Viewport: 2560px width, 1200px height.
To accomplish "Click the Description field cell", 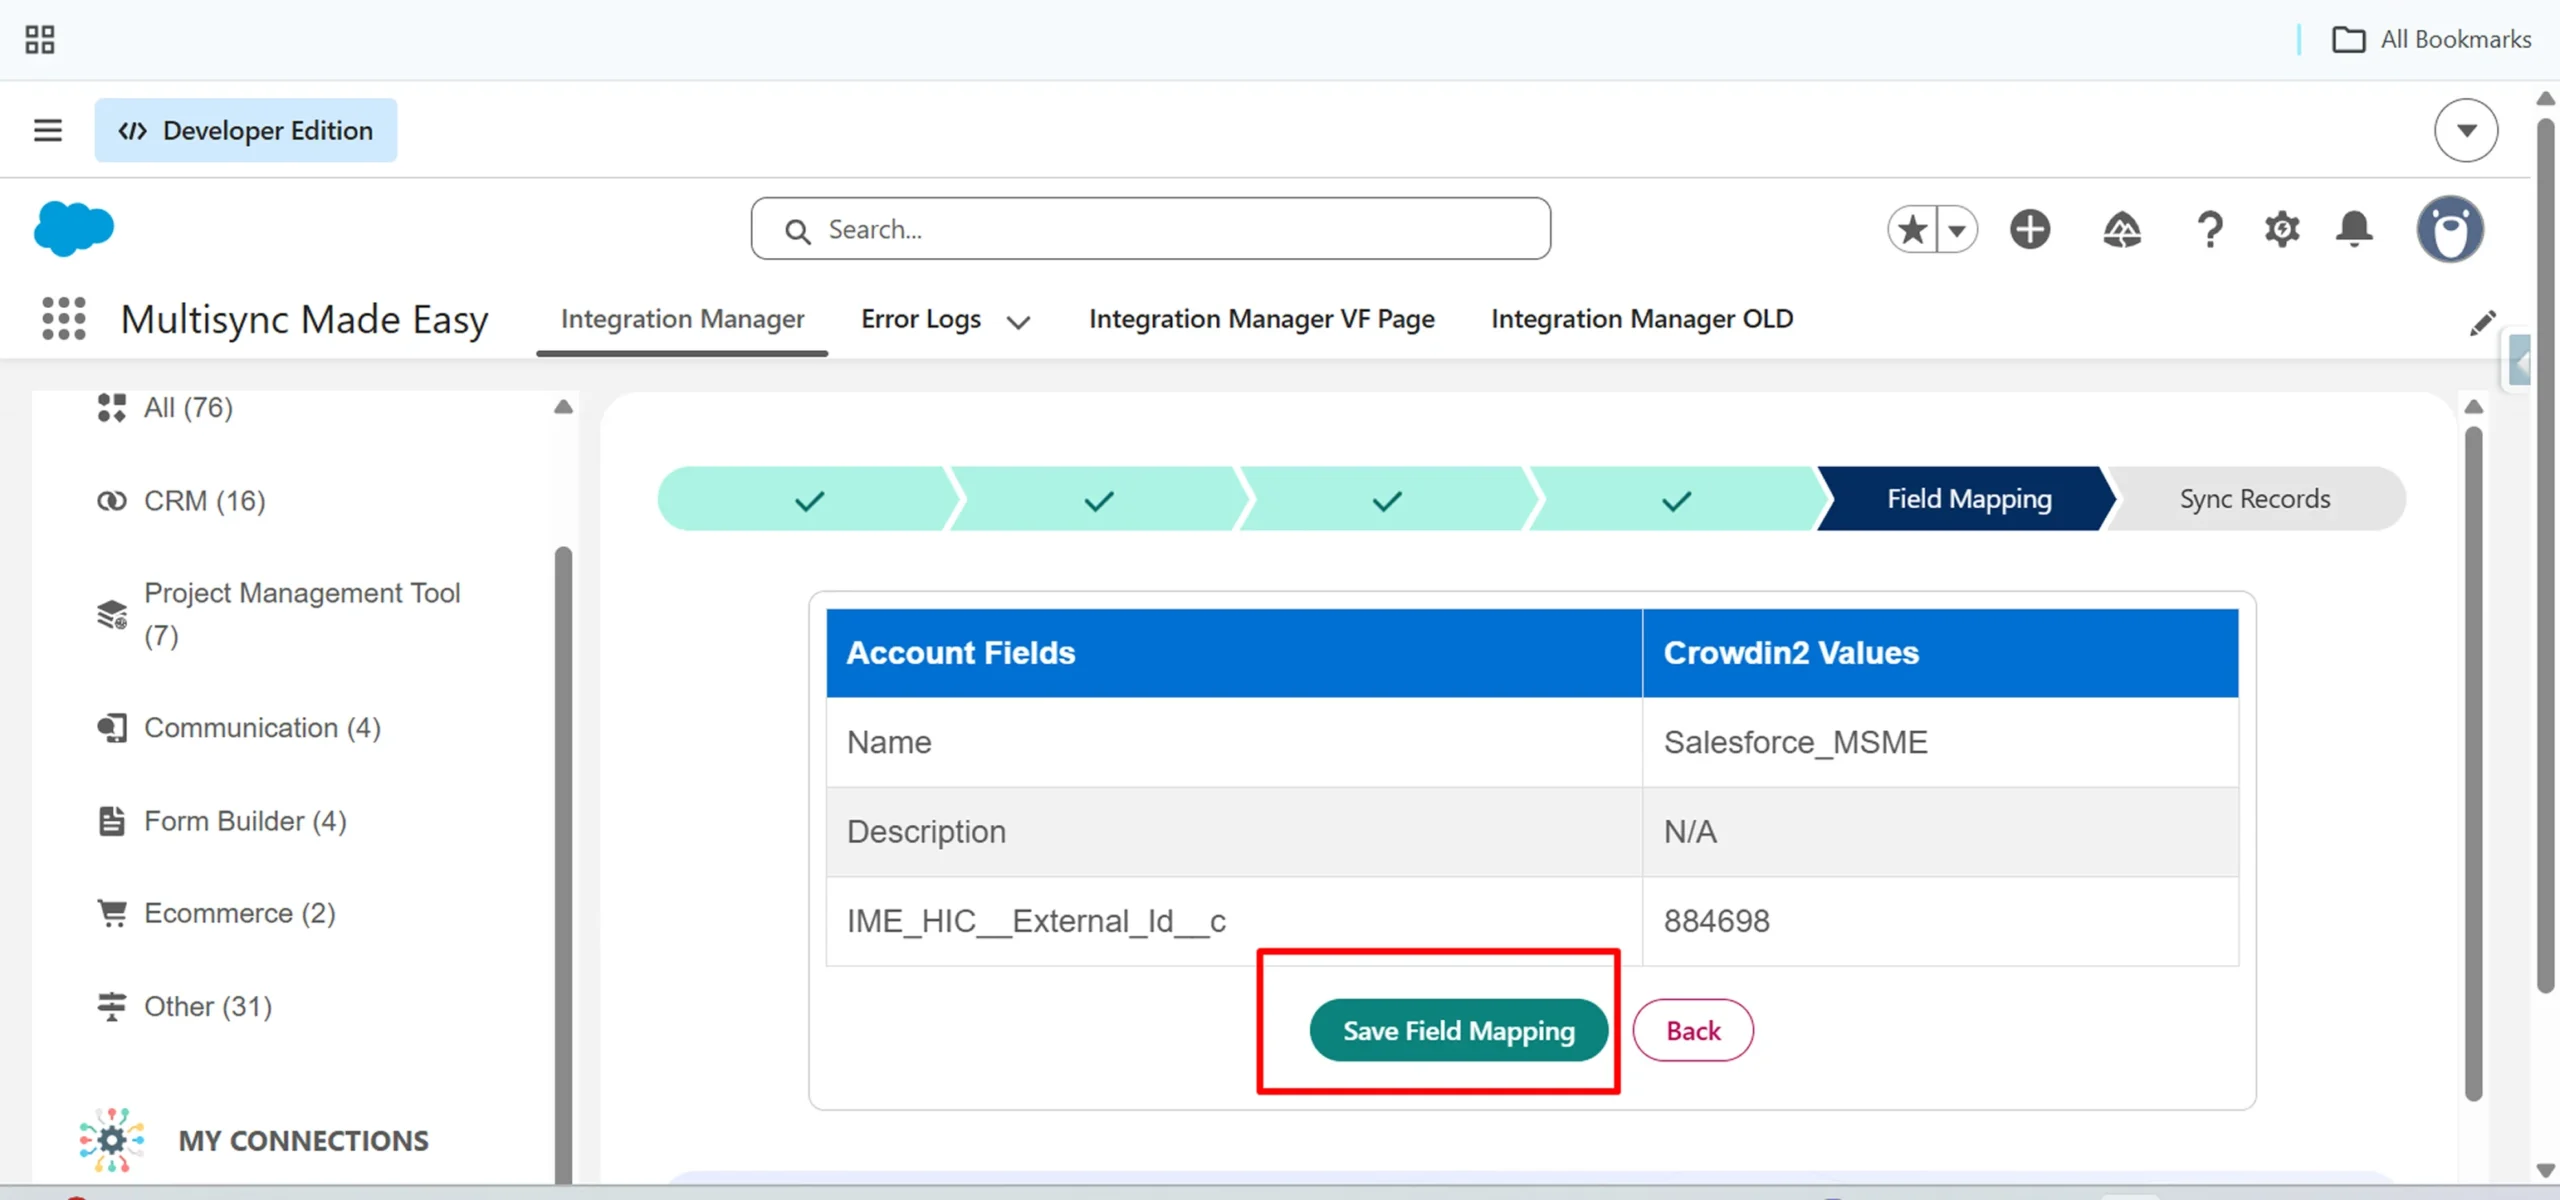I will tap(1234, 832).
